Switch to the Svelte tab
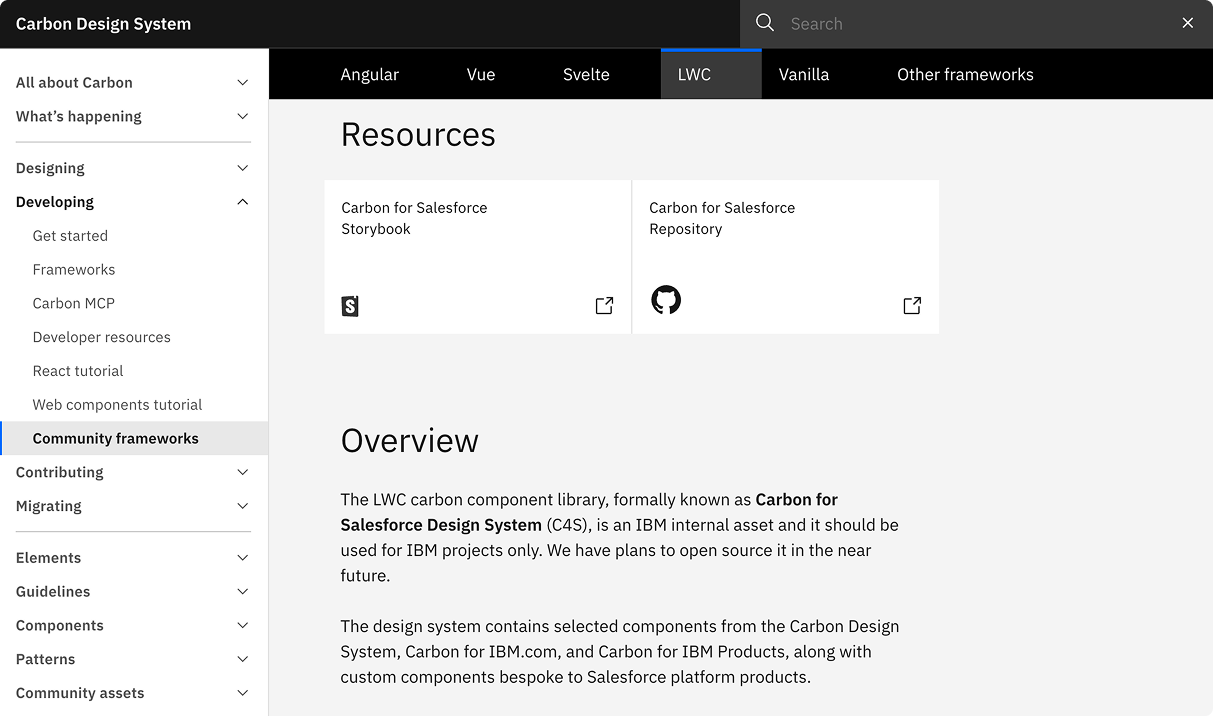The image size is (1213, 716). pos(586,74)
